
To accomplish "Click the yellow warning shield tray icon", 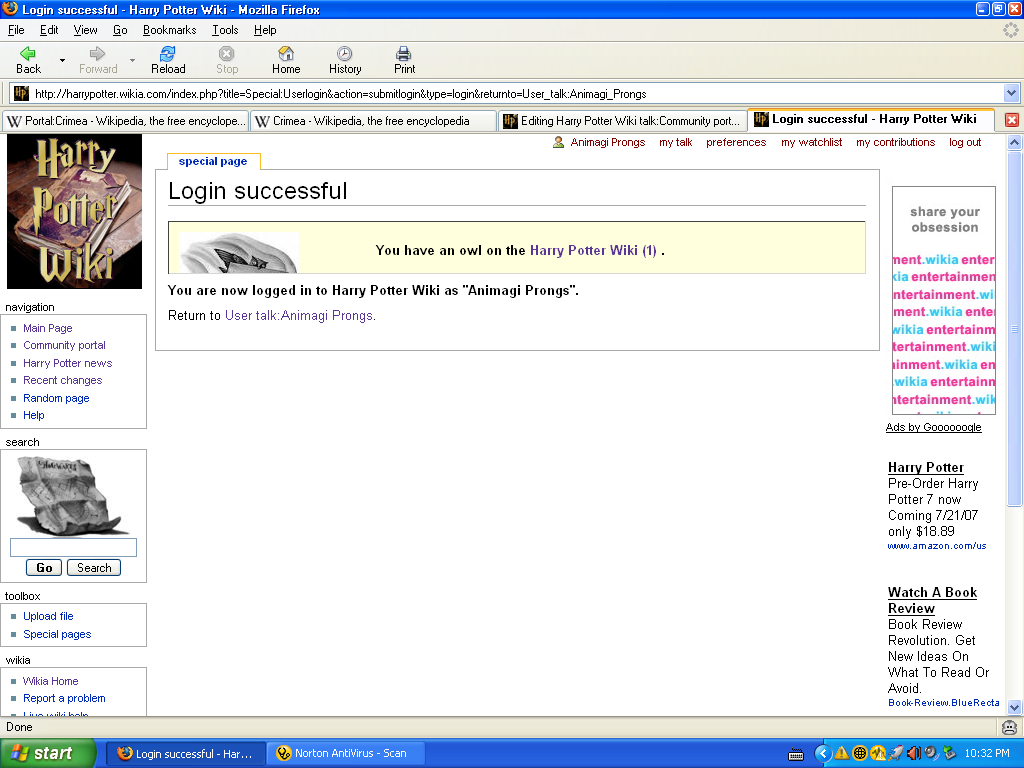I will (x=842, y=754).
